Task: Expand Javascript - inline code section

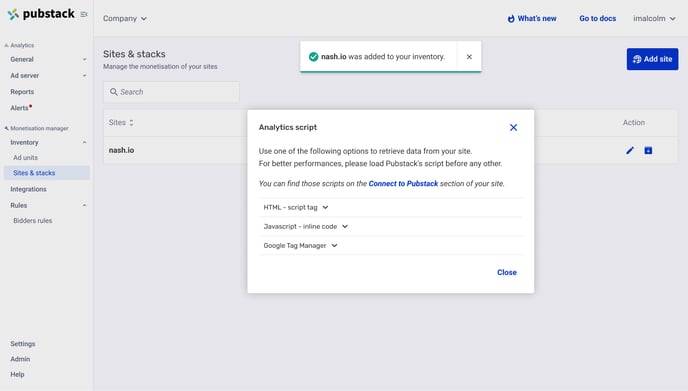Action: pos(306,226)
